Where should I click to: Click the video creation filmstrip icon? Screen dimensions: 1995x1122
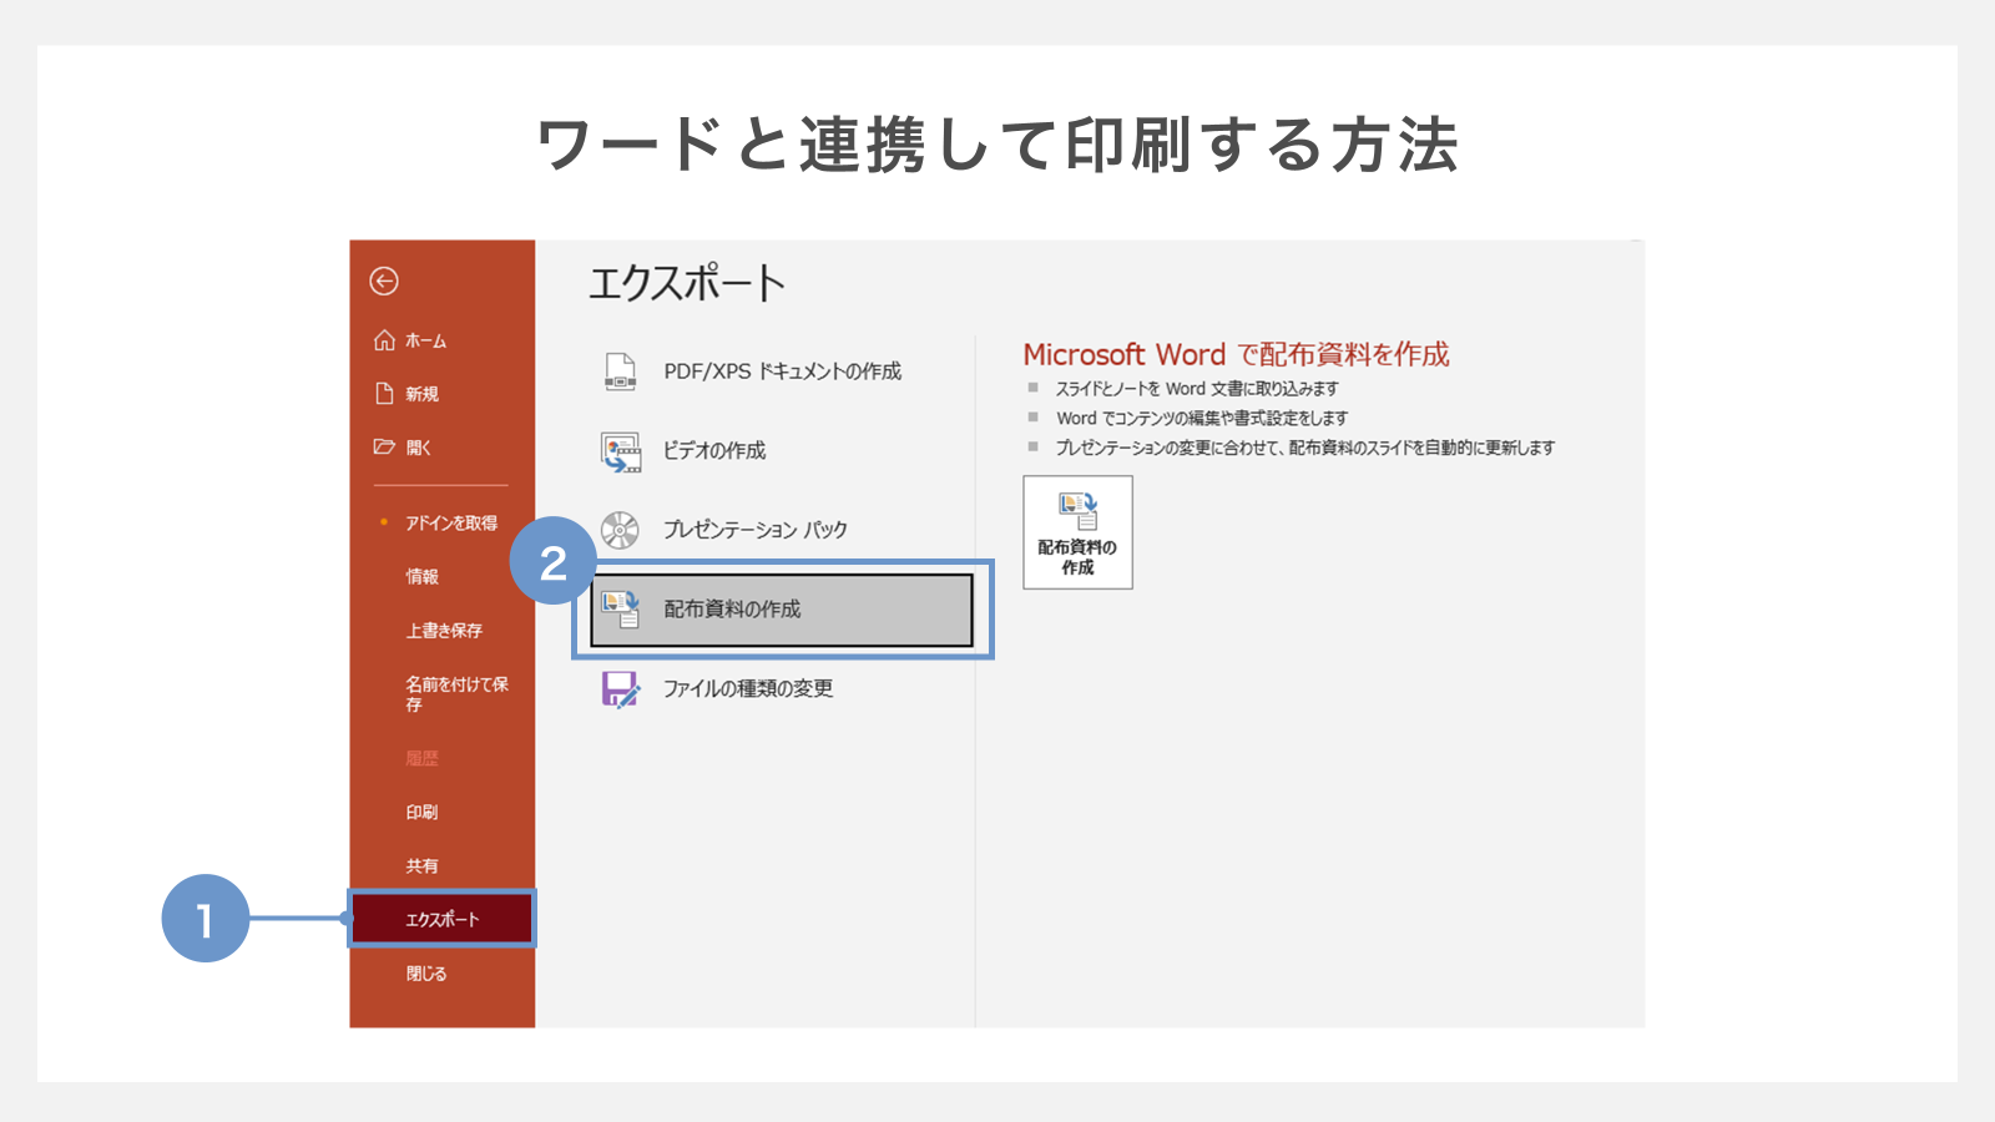click(620, 451)
